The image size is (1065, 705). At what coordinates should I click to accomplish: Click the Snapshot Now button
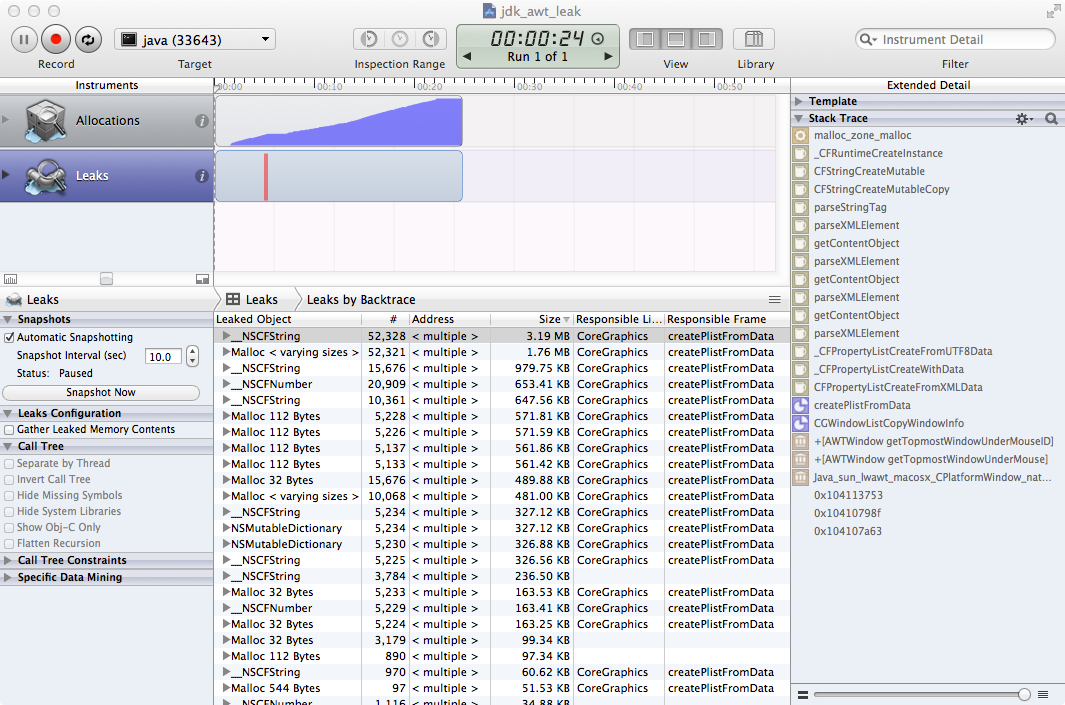(x=101, y=393)
